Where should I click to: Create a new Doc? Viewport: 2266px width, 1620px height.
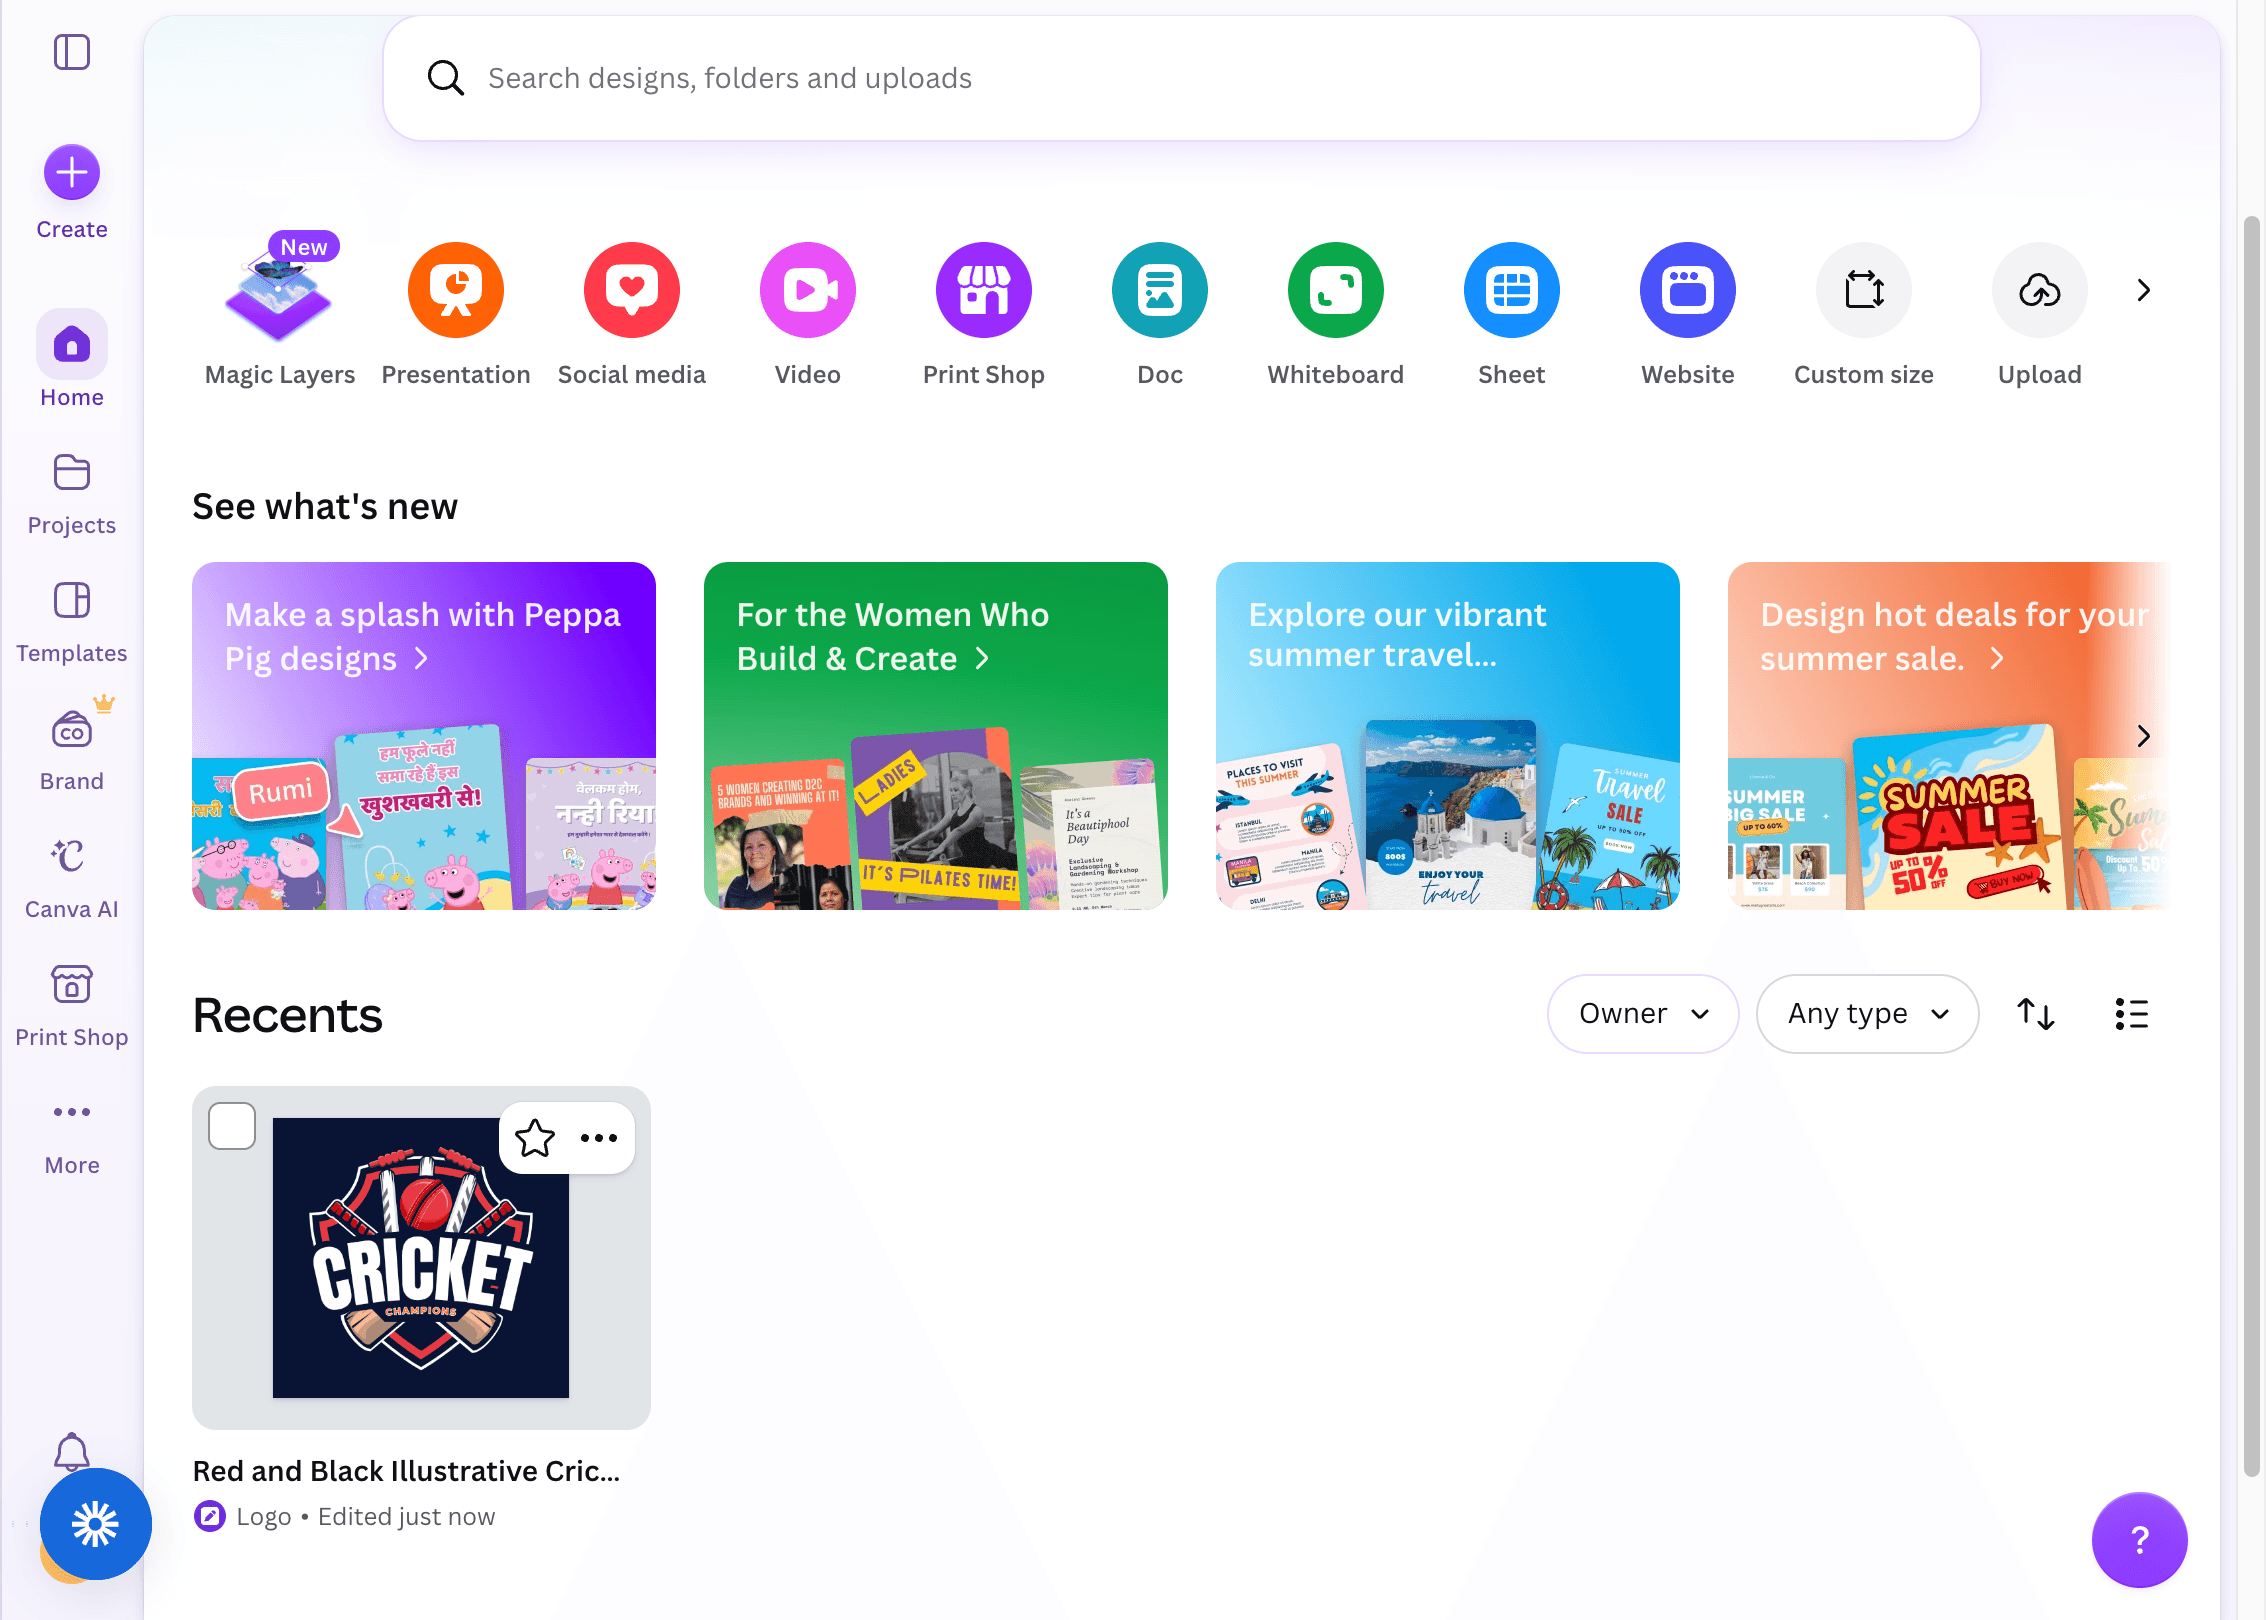(1160, 314)
